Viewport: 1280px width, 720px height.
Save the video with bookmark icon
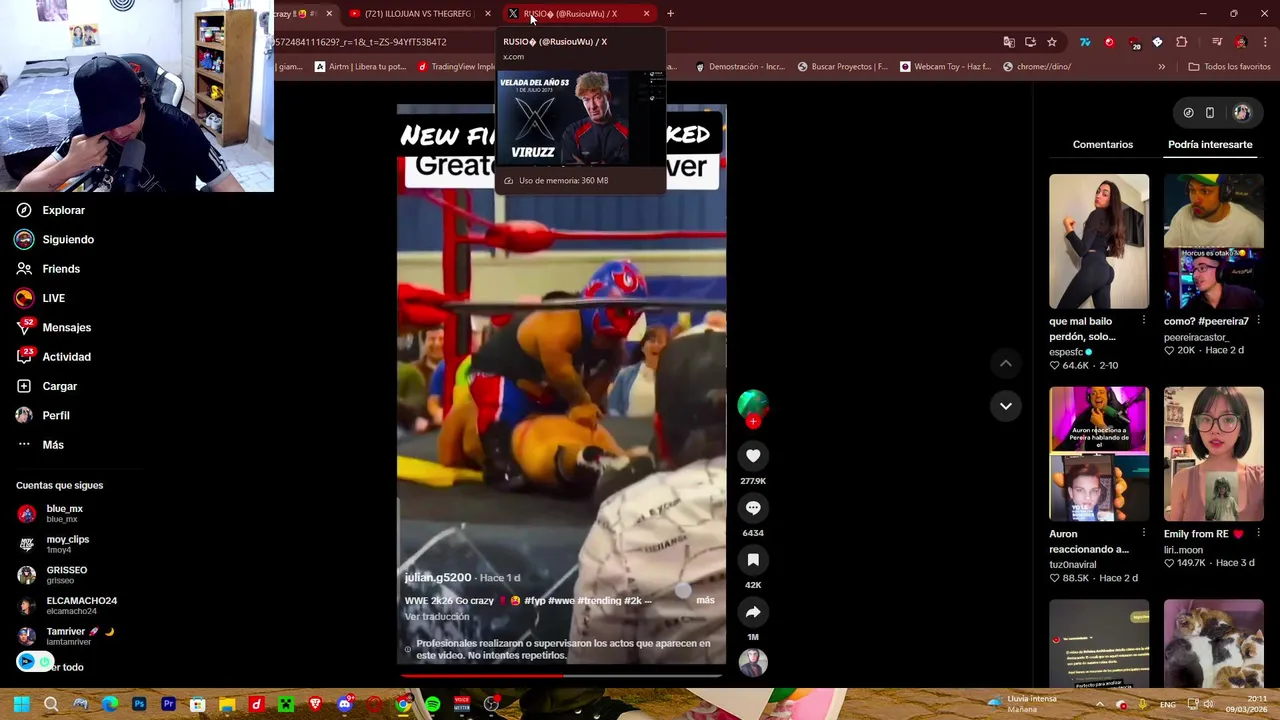click(753, 560)
